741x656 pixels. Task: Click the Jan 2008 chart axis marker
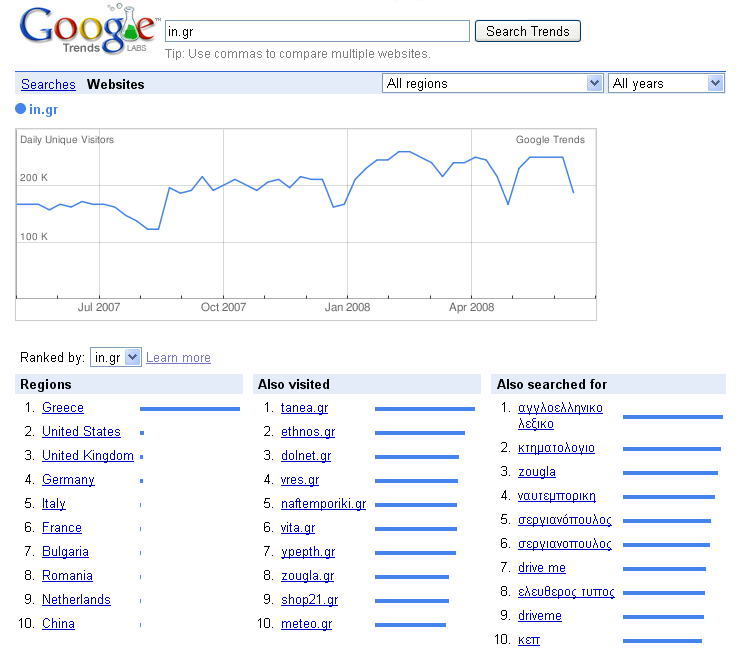[347, 307]
